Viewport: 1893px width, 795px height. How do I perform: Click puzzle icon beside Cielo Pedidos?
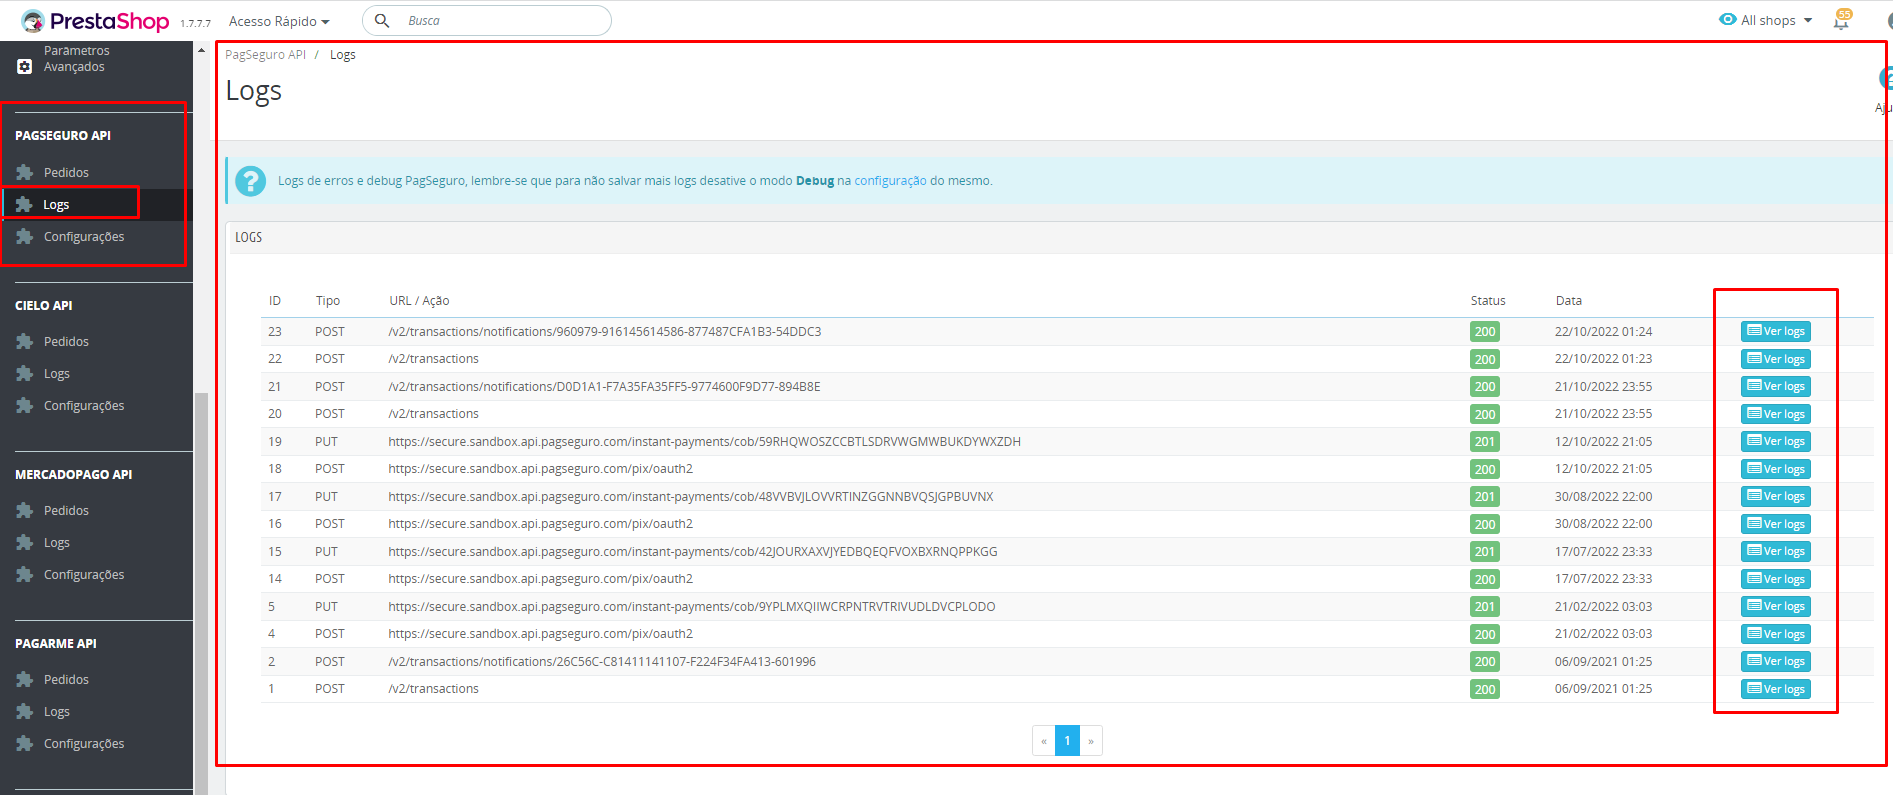point(25,341)
